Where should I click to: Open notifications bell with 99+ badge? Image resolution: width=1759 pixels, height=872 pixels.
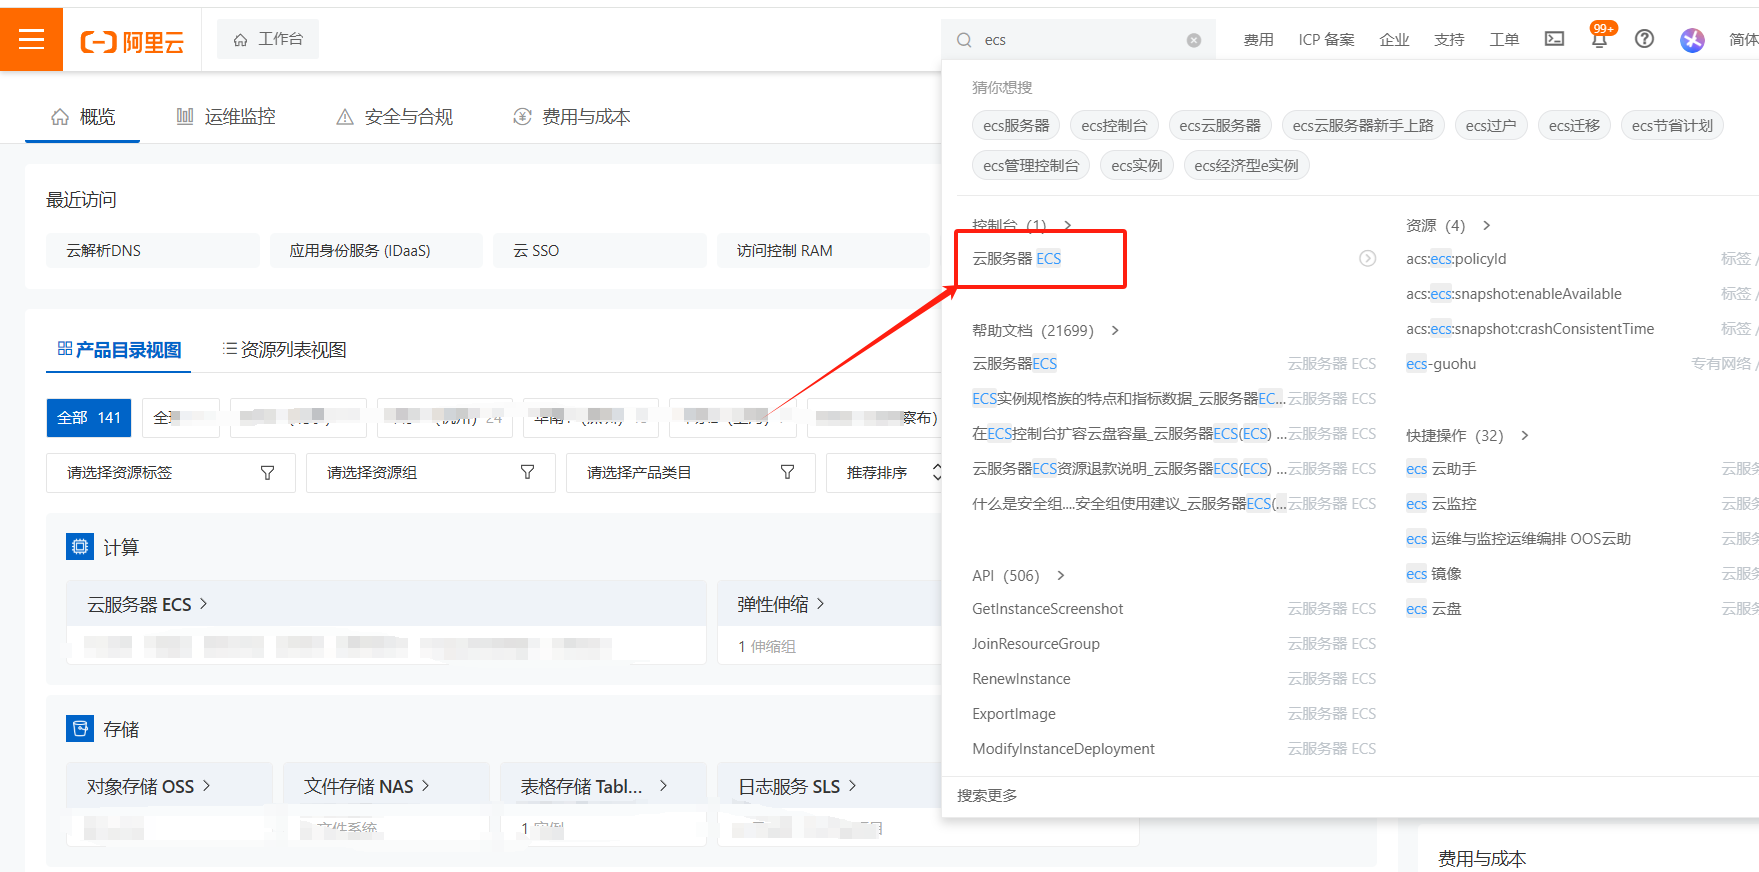tap(1600, 38)
